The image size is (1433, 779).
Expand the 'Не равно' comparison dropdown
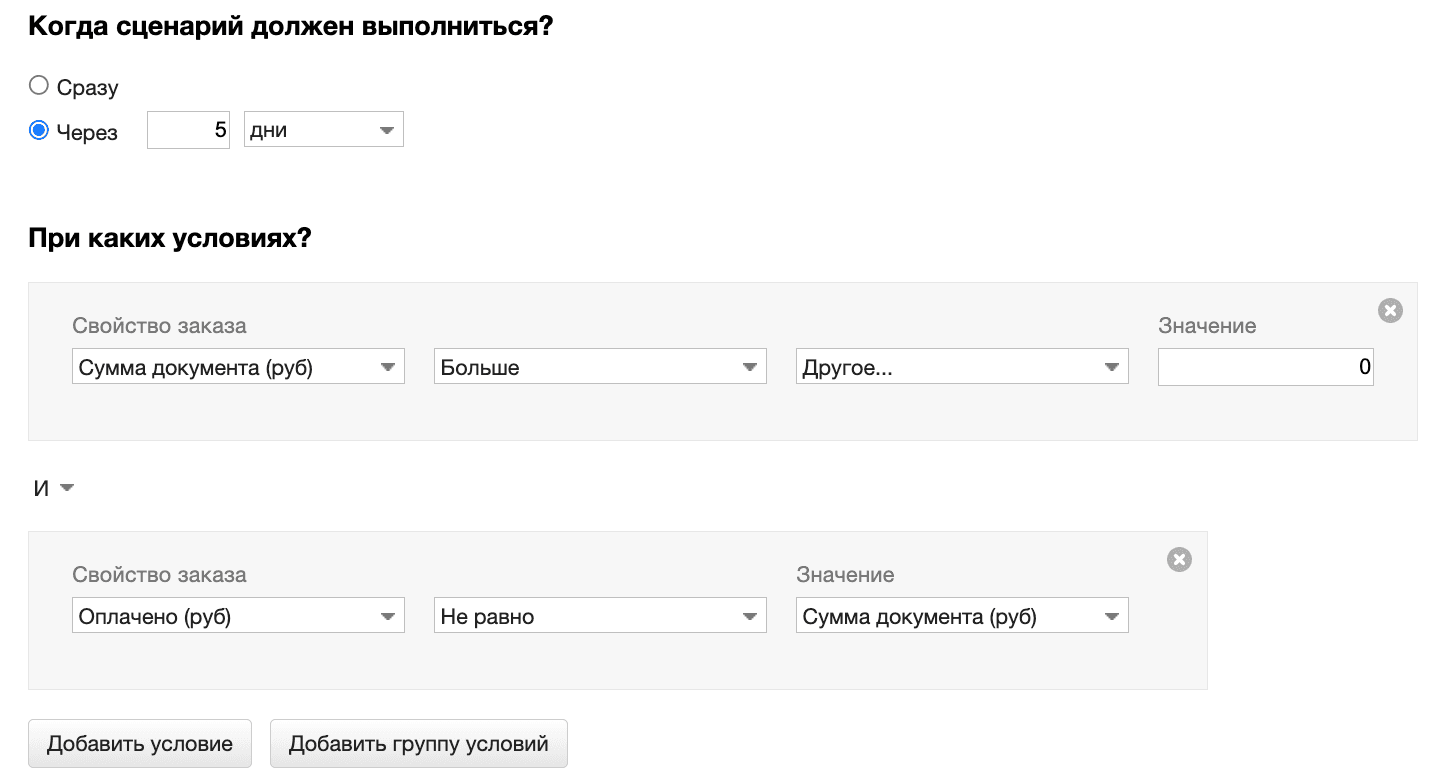pos(599,616)
